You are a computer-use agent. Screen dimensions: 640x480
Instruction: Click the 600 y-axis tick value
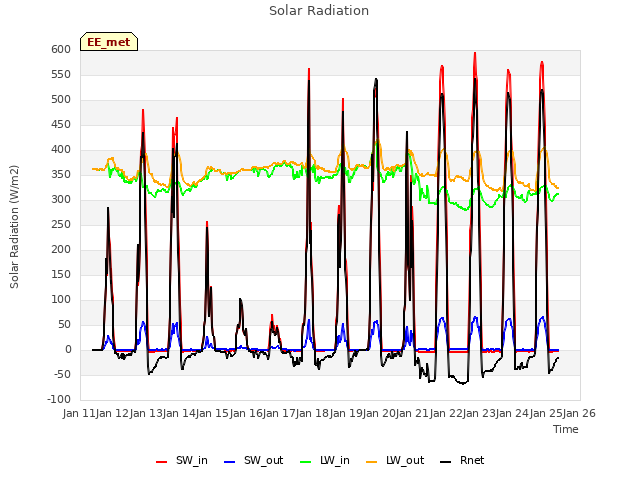pos(61,49)
